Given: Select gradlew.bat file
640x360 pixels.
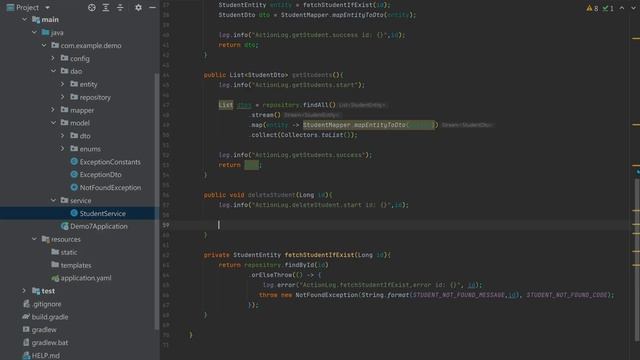Looking at the screenshot, I should coord(50,343).
